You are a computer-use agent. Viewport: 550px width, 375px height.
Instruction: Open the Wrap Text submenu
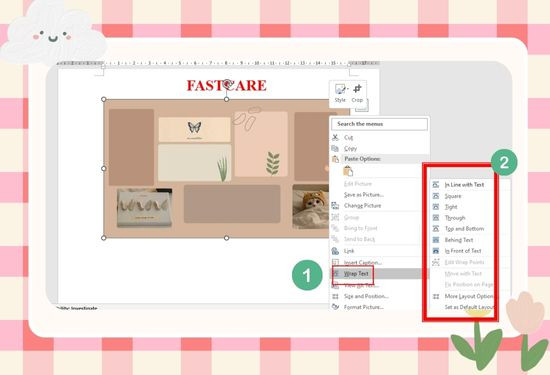pyautogui.click(x=380, y=274)
